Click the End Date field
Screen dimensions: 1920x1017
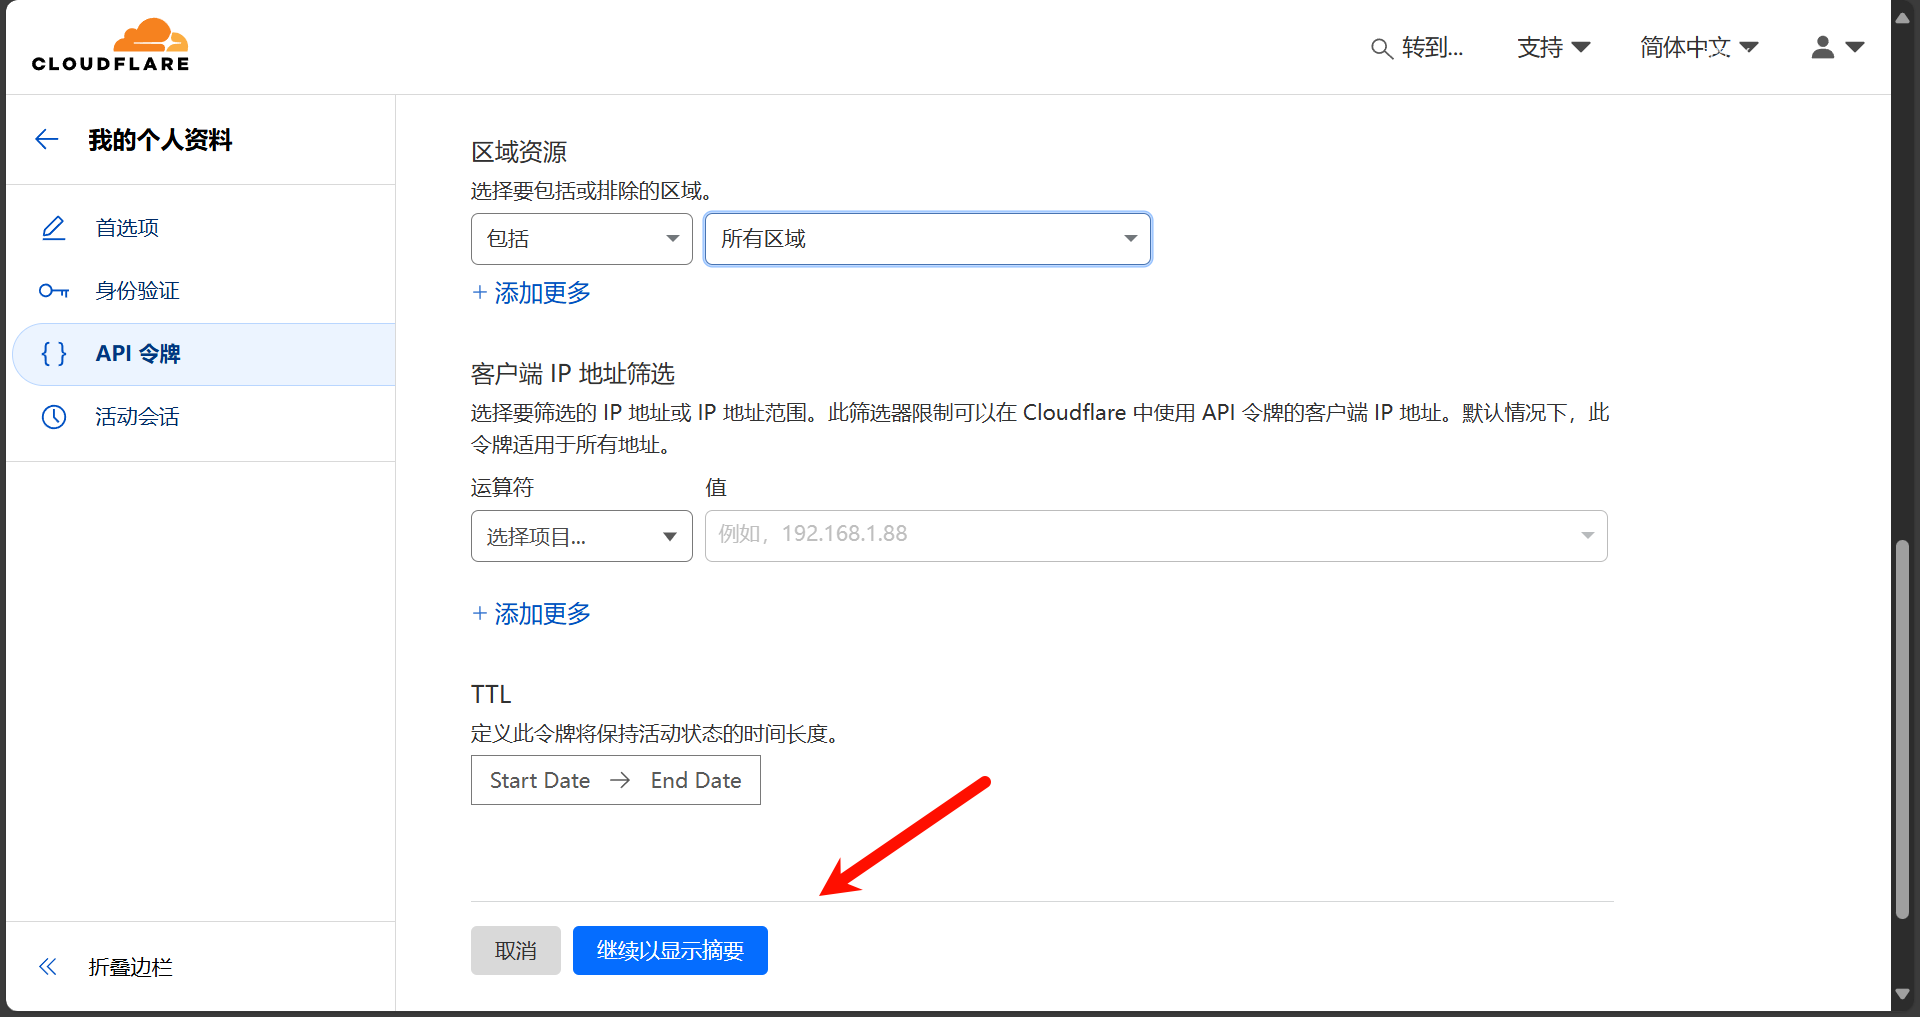click(x=696, y=780)
